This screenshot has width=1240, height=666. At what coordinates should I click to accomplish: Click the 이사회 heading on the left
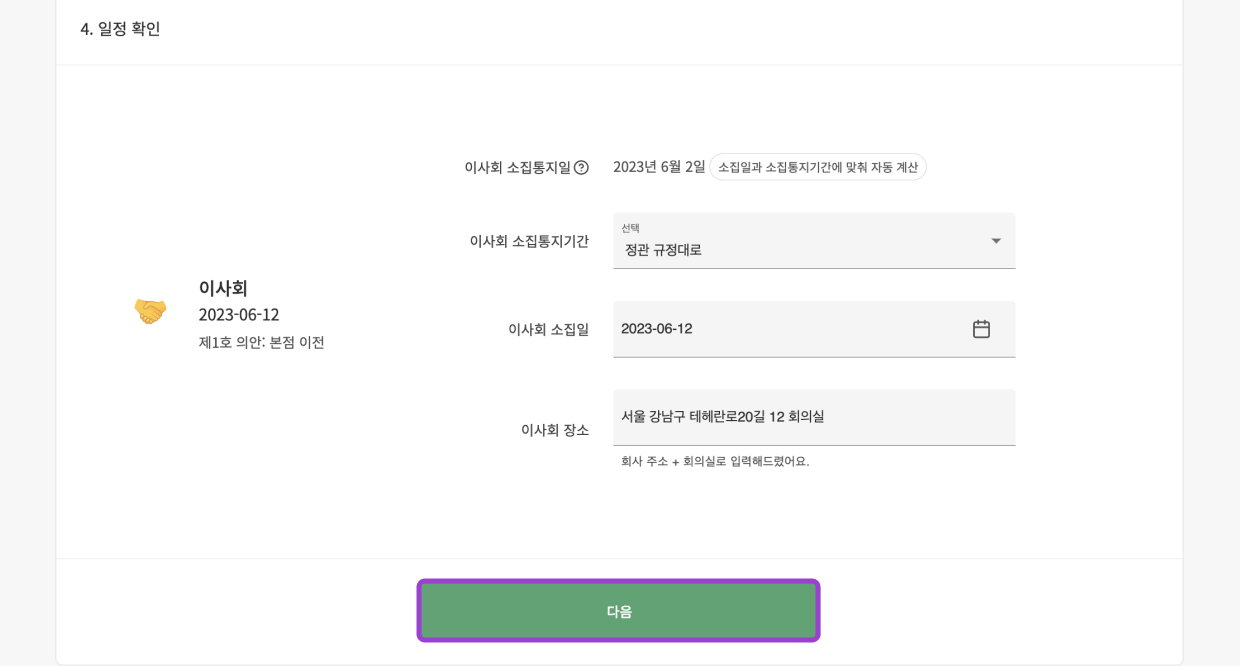tap(223, 288)
